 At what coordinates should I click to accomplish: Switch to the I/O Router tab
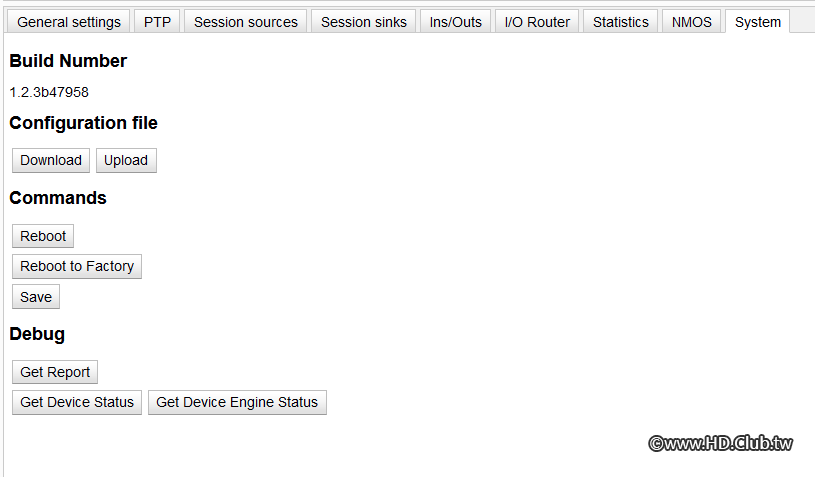[x=538, y=22]
